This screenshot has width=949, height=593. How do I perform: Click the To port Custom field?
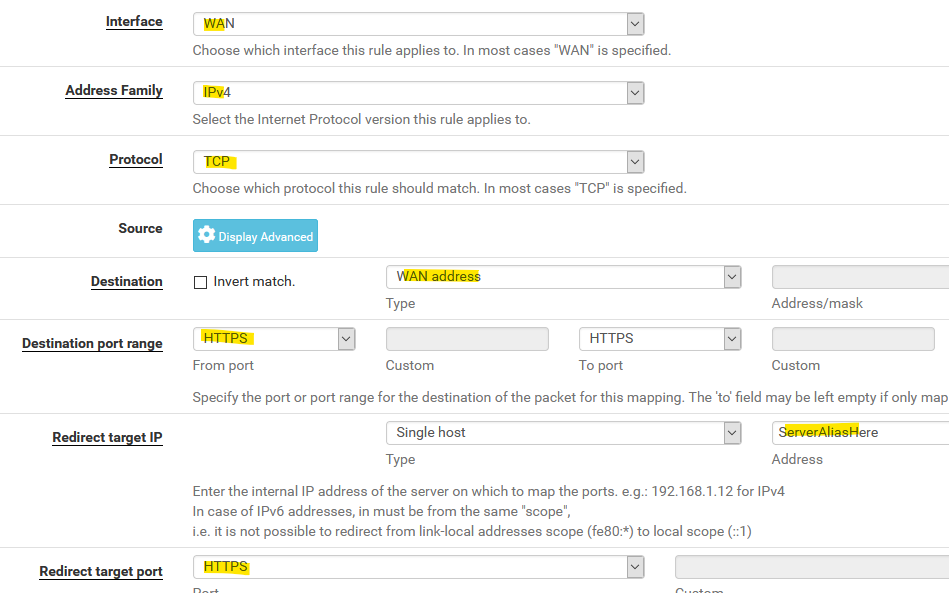click(853, 339)
